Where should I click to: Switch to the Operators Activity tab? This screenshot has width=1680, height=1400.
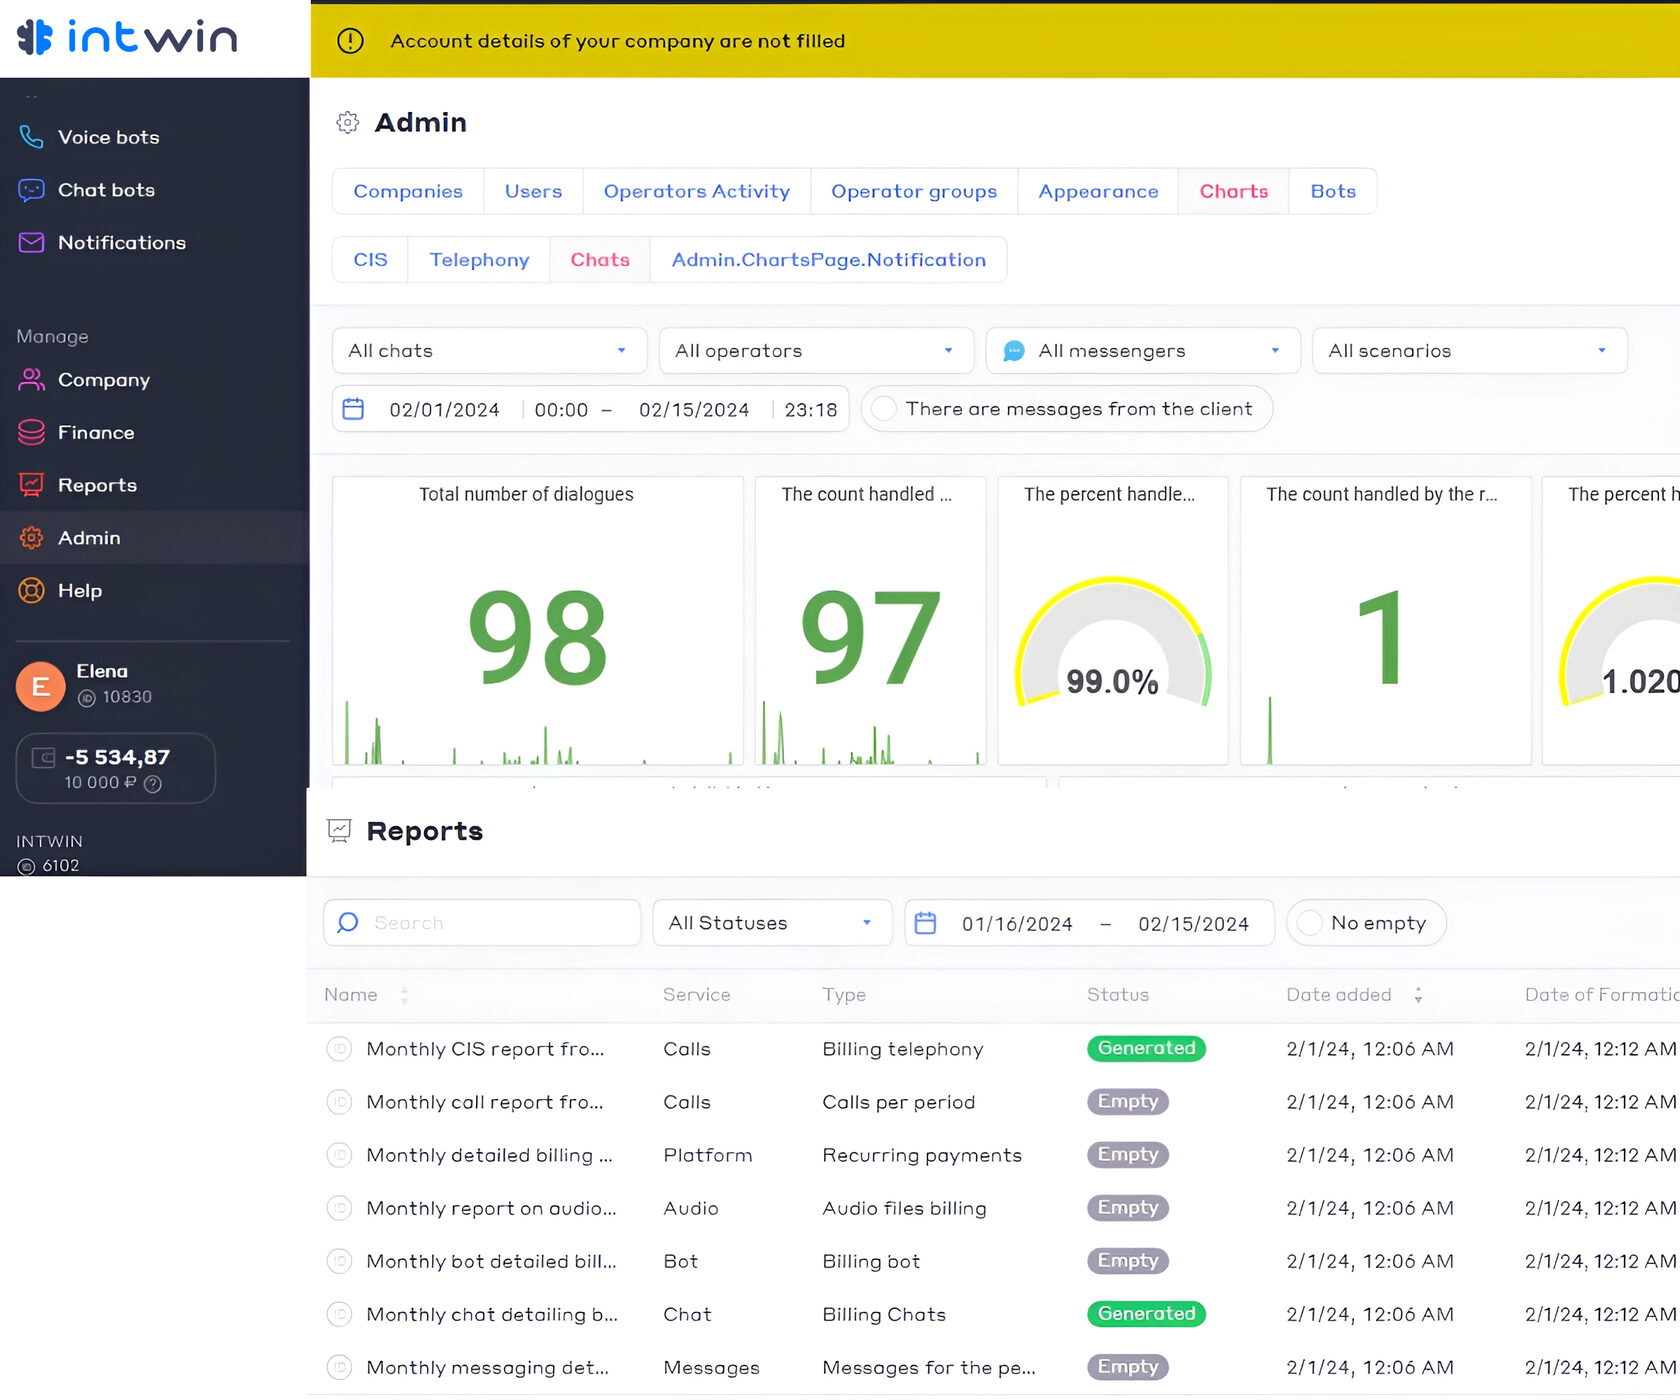tap(696, 191)
